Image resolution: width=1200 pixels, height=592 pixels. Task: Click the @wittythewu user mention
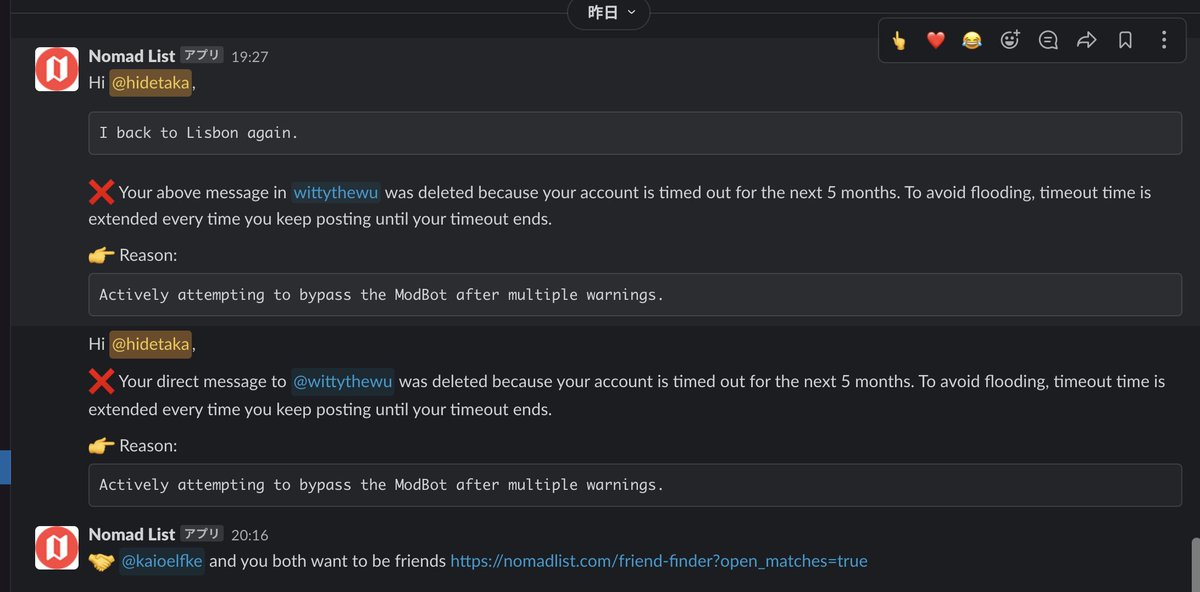[x=342, y=381]
